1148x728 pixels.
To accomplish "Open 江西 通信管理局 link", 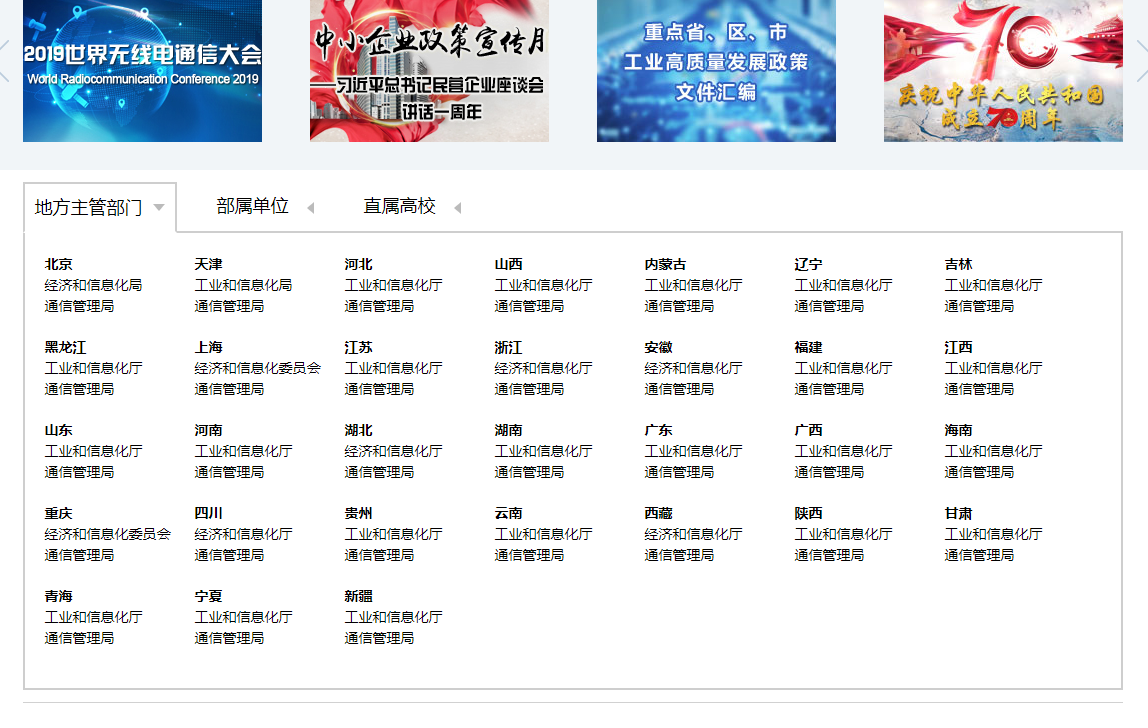I will click(980, 389).
